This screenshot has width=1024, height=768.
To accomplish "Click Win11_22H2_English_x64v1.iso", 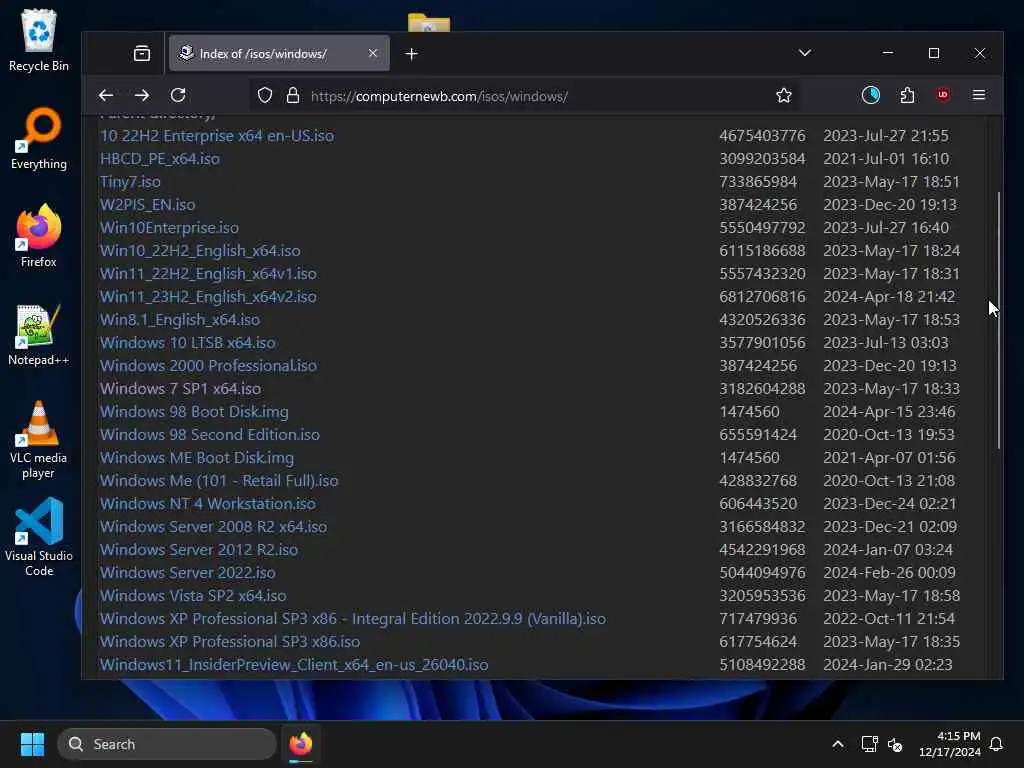I will pos(208,274).
